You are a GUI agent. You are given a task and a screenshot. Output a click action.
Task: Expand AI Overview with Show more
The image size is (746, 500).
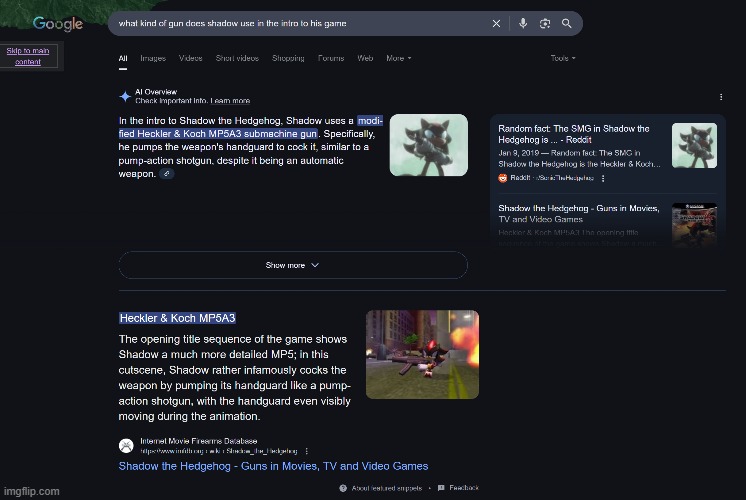coord(293,265)
